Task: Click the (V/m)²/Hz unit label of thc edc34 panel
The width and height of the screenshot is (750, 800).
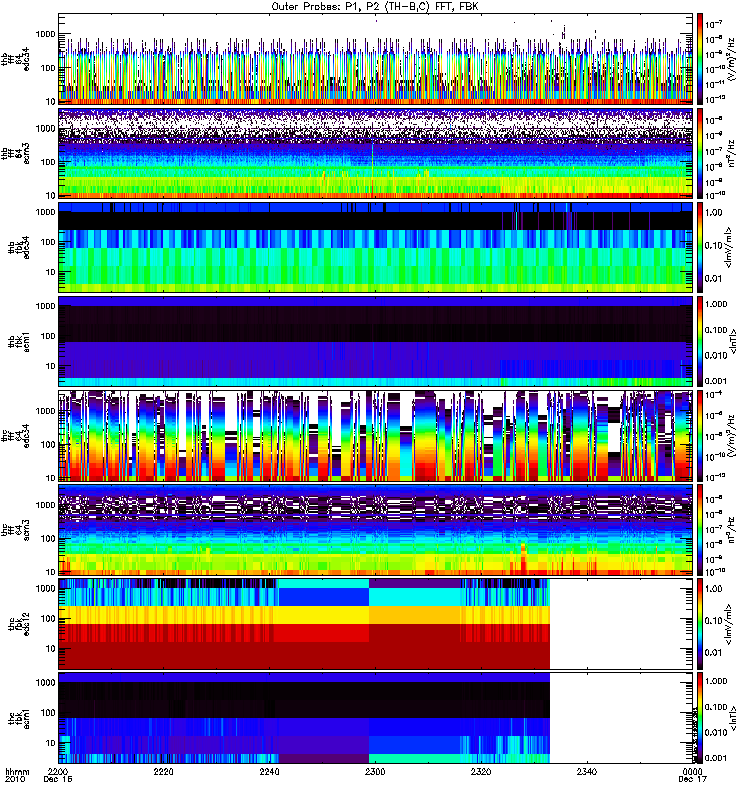Action: coord(731,435)
